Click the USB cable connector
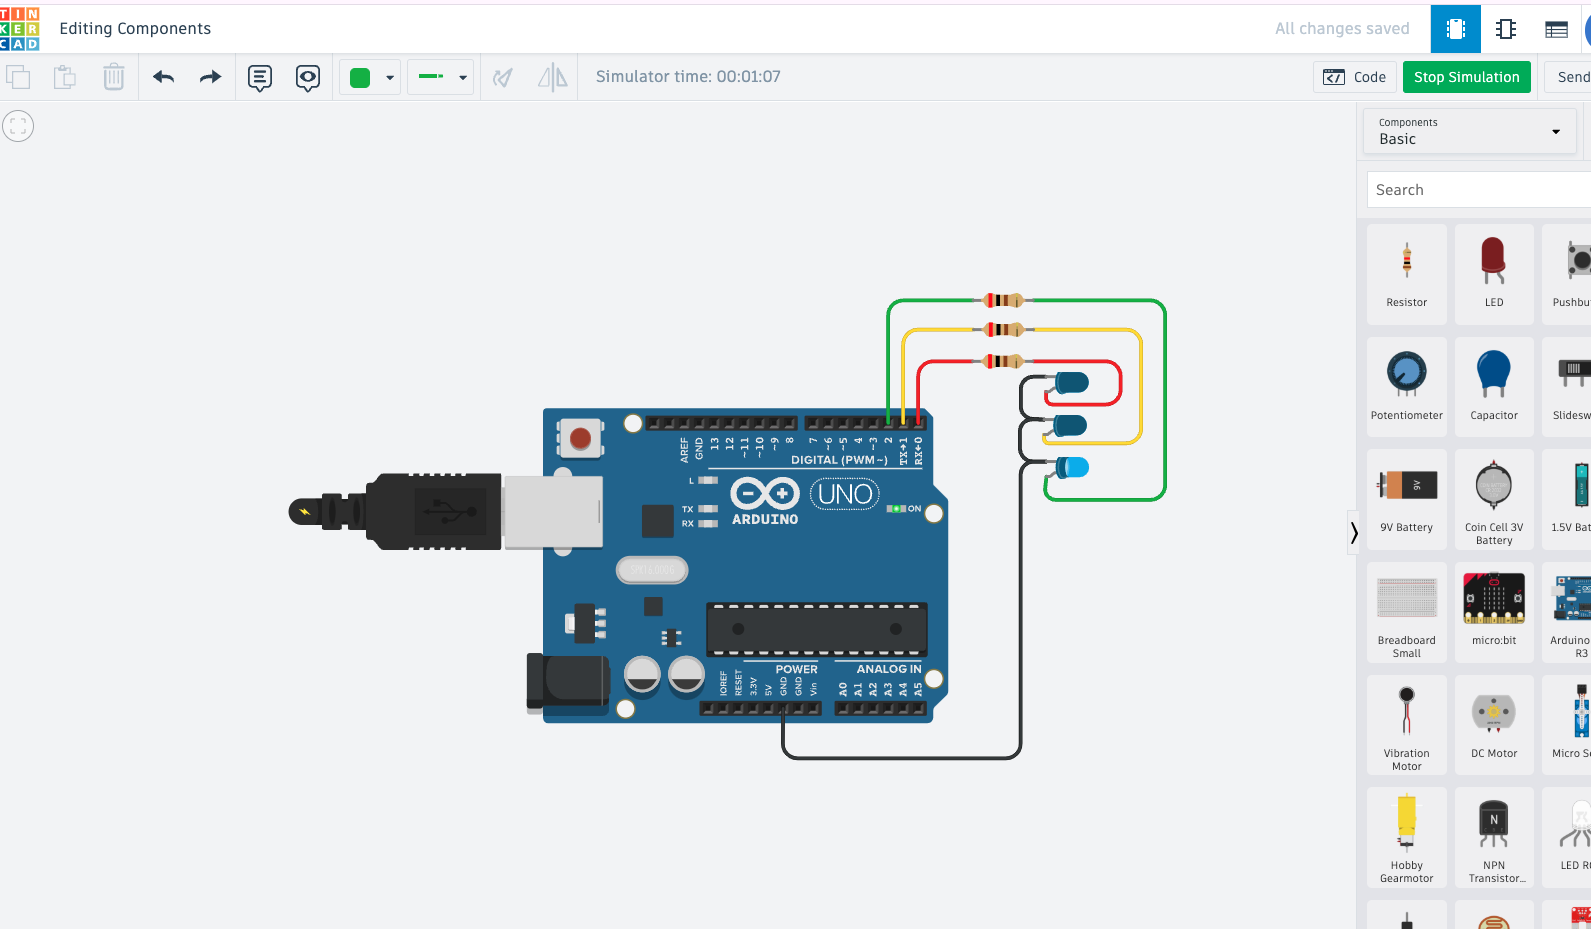This screenshot has height=929, width=1591. click(x=446, y=512)
